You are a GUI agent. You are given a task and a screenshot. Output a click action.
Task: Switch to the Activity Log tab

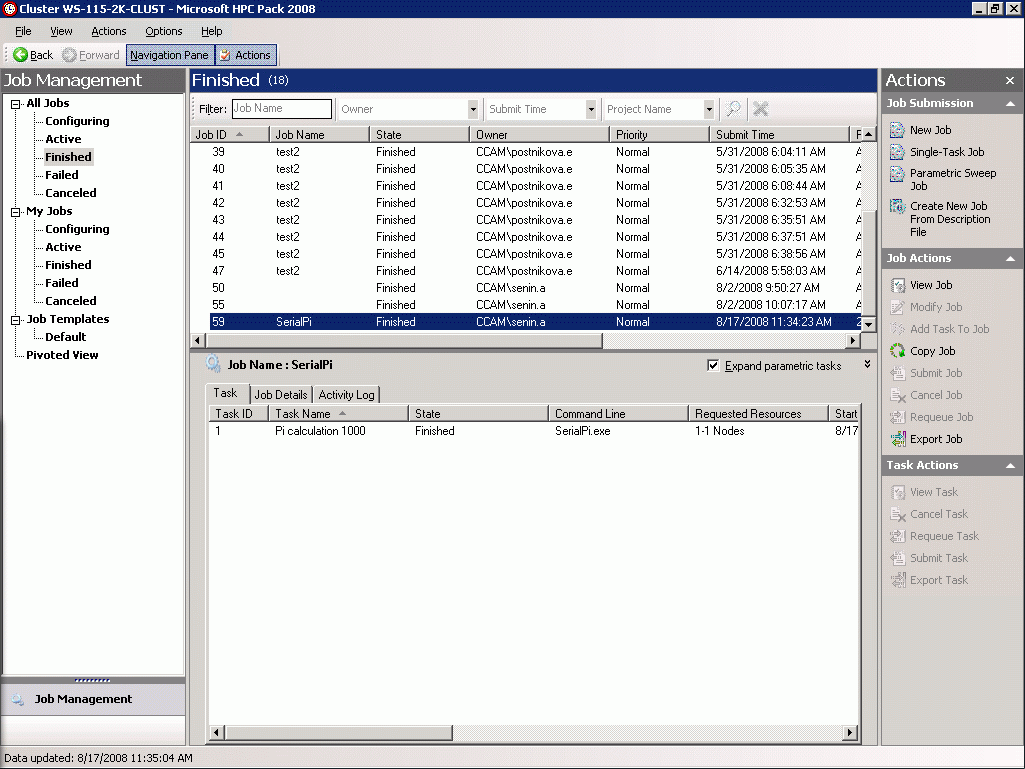click(346, 394)
